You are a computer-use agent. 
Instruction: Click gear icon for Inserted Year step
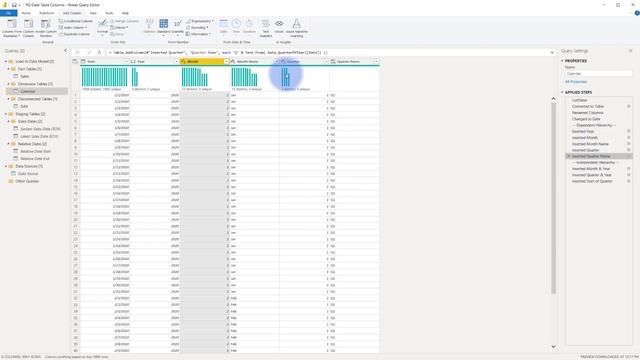[x=629, y=131]
